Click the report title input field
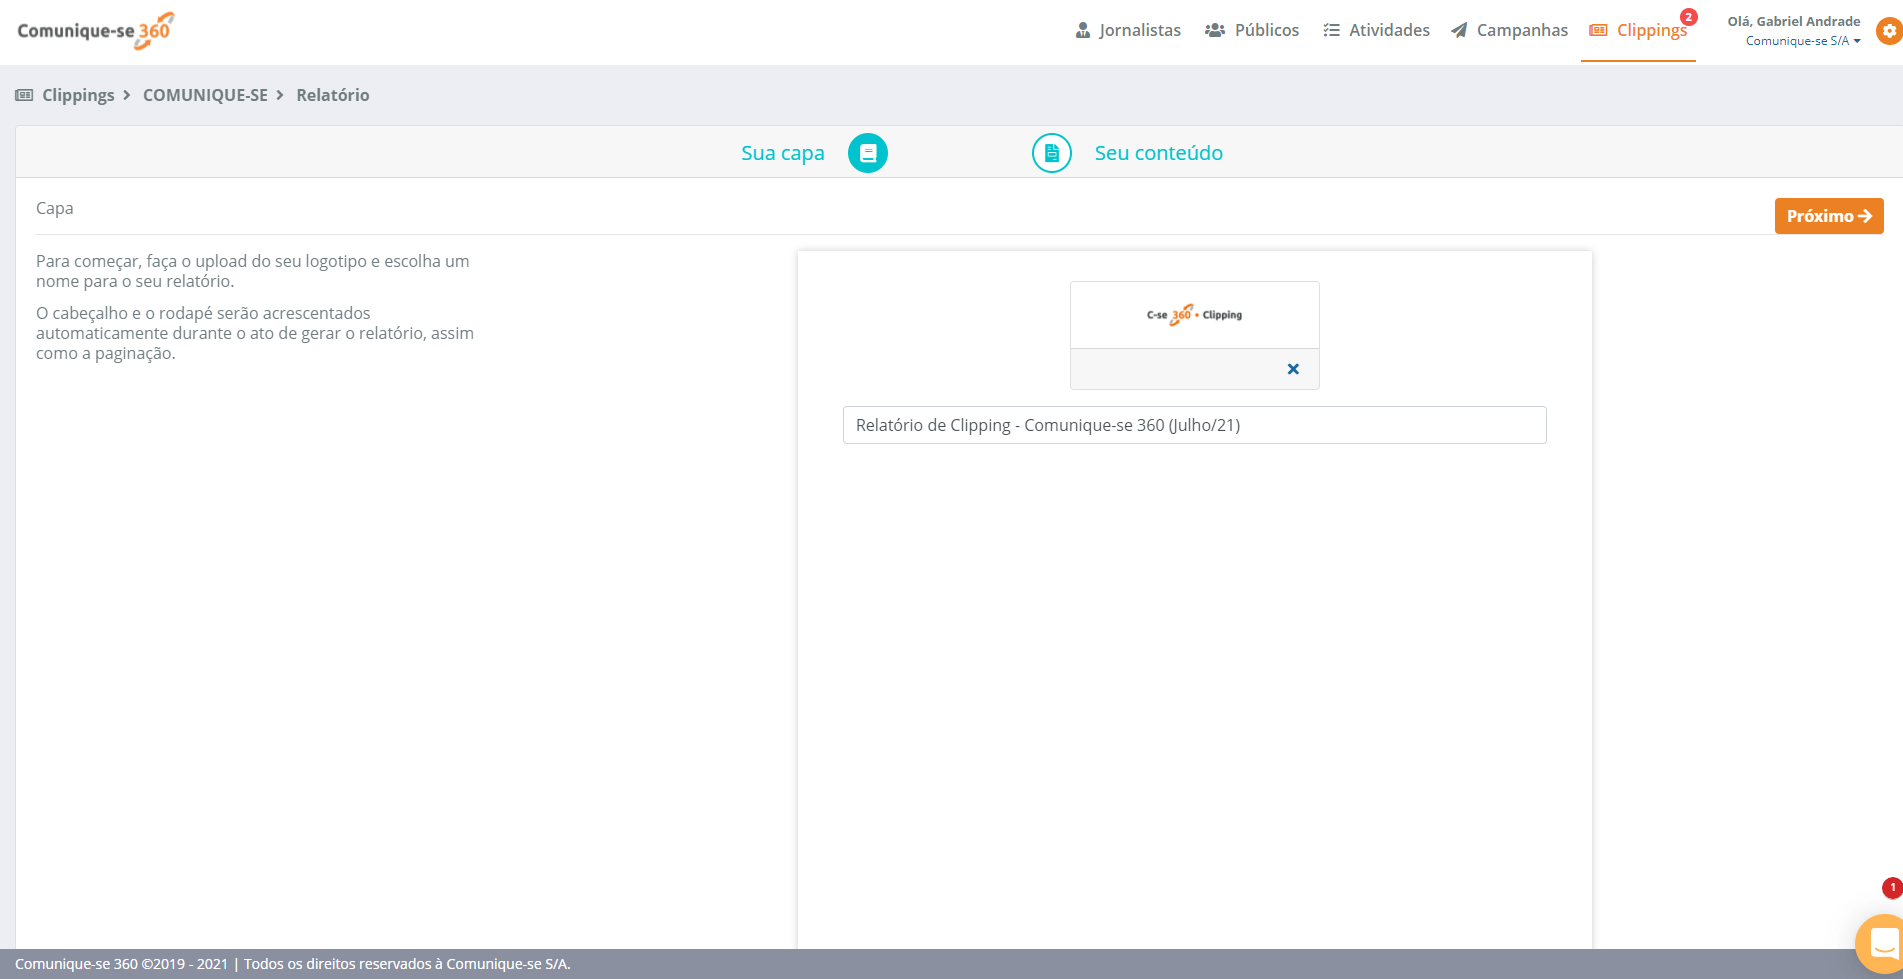1903x979 pixels. 1194,425
